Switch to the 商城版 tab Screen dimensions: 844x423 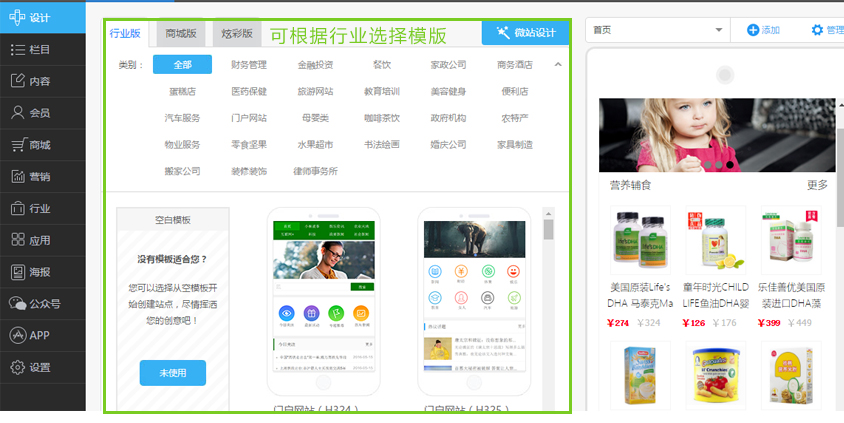(181, 34)
